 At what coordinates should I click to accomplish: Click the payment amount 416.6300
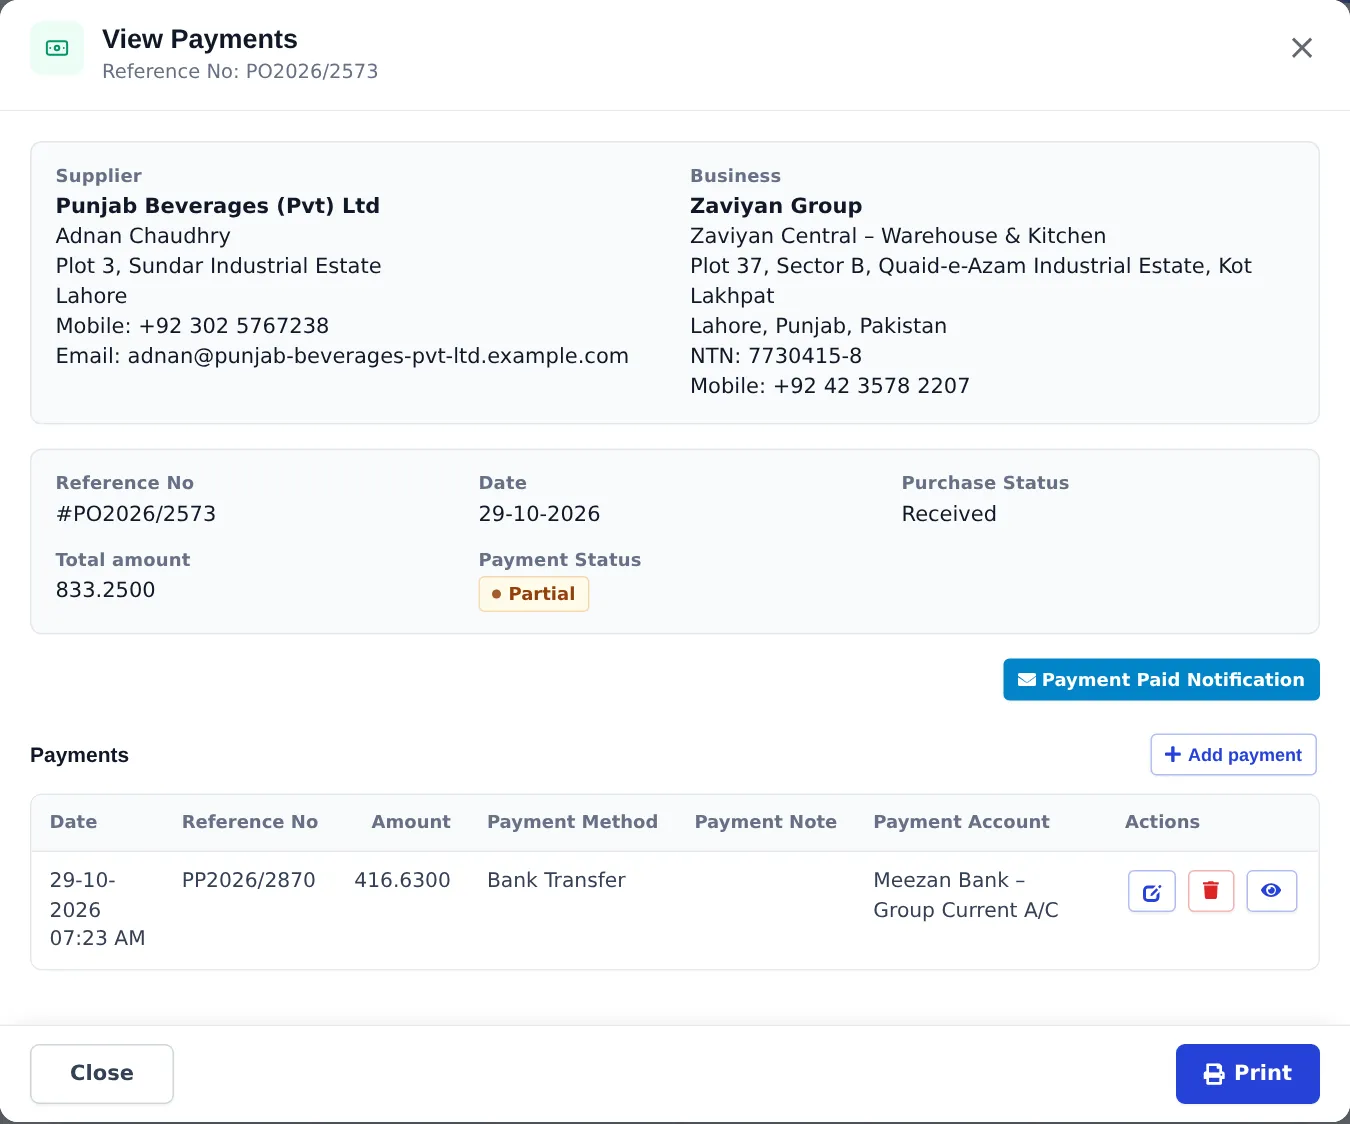[402, 880]
